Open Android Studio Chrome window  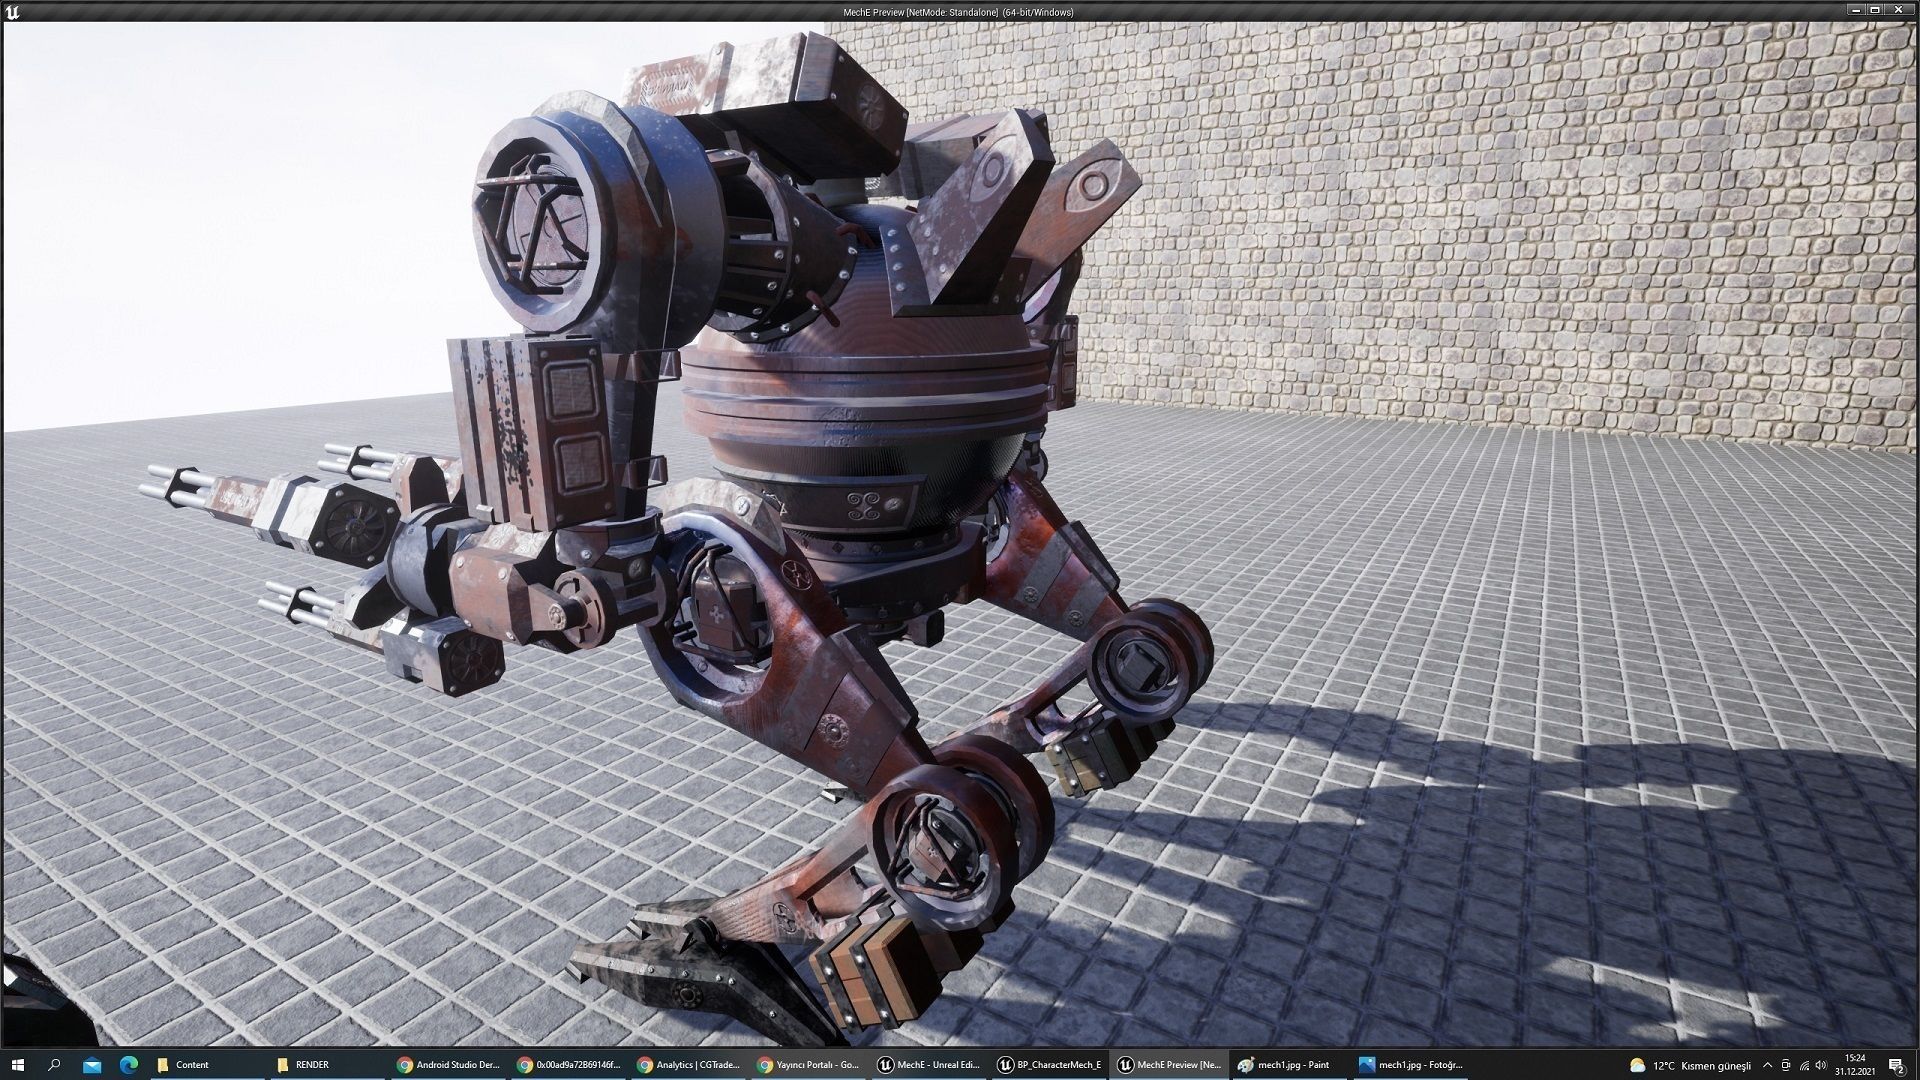coord(447,1064)
